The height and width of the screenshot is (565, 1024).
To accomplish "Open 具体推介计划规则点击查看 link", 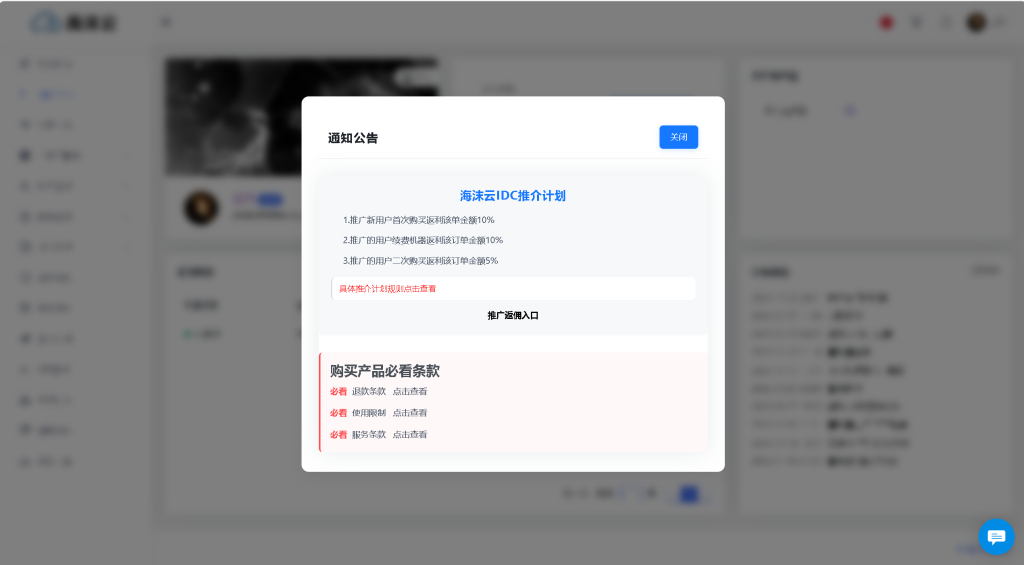I will pyautogui.click(x=387, y=289).
